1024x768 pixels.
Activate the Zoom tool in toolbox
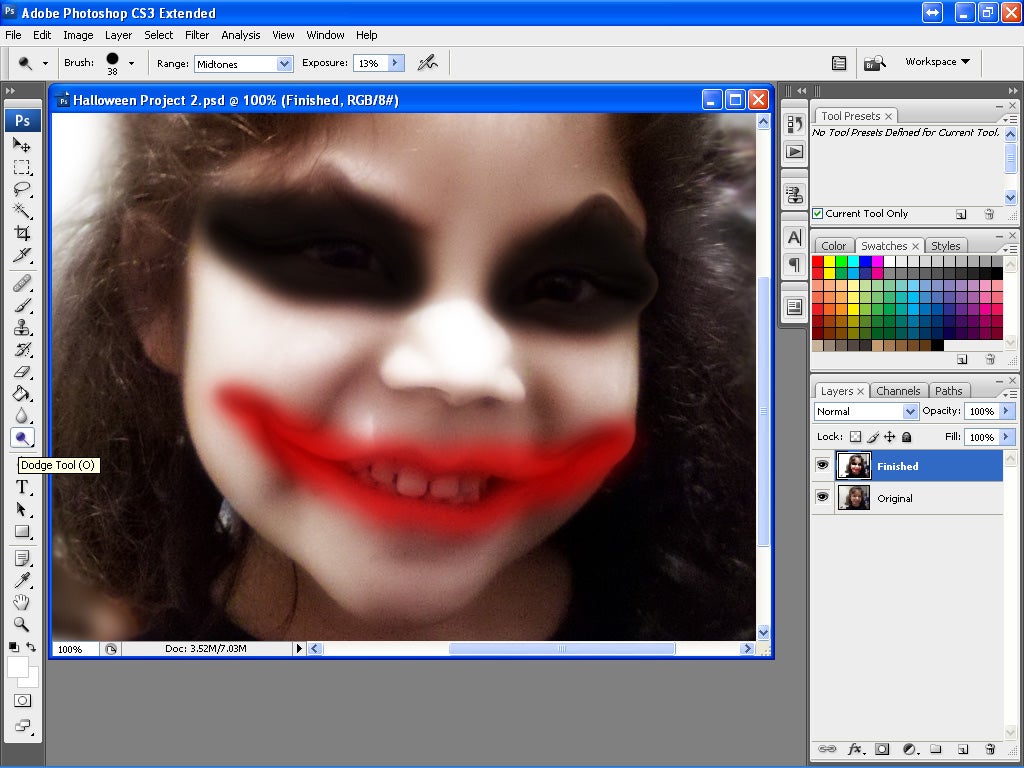tap(22, 624)
